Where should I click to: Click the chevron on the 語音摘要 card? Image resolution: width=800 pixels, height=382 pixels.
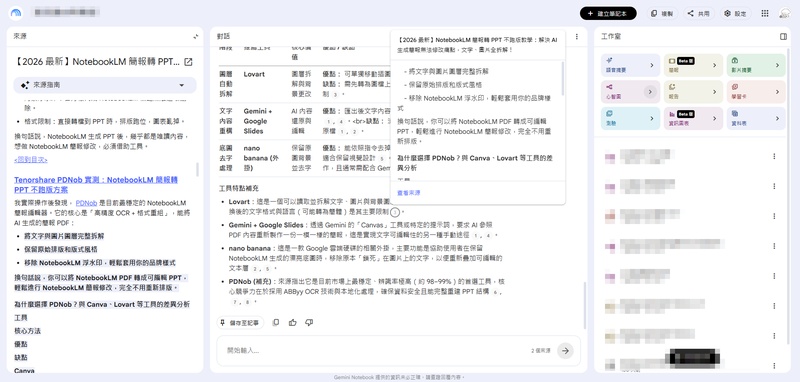click(652, 65)
